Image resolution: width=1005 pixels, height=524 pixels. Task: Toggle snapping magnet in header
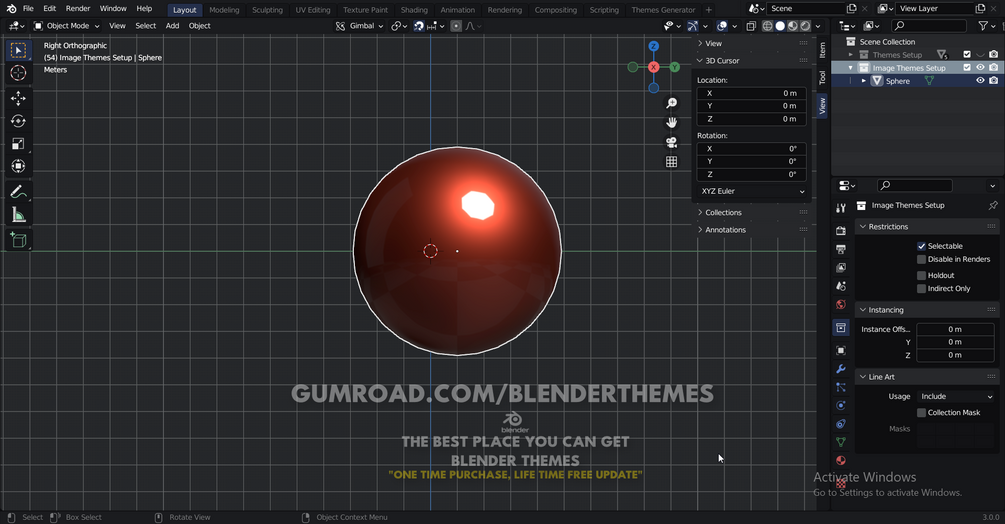tap(419, 26)
